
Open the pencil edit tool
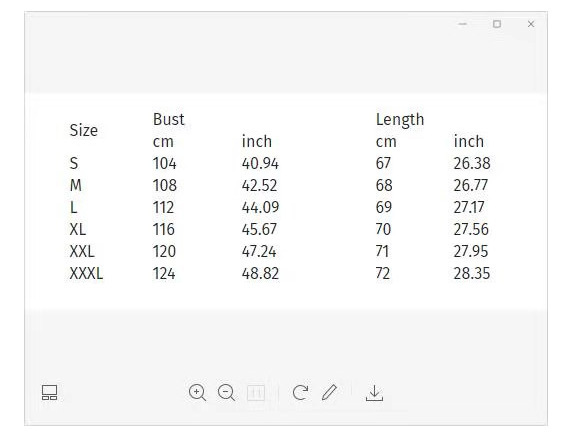[x=329, y=392]
